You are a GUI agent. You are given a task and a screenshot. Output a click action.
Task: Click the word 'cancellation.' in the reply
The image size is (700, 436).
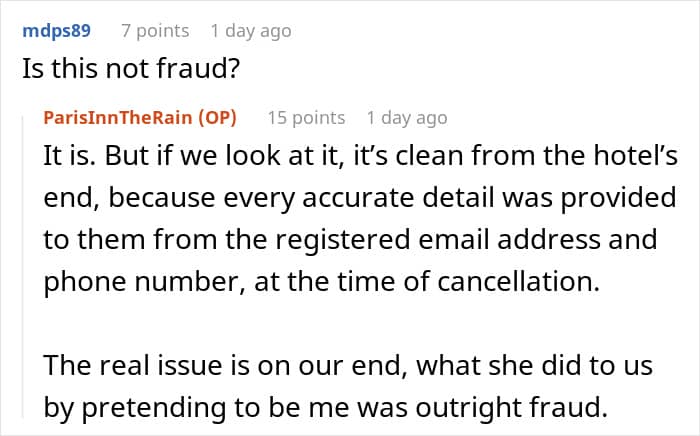(519, 282)
